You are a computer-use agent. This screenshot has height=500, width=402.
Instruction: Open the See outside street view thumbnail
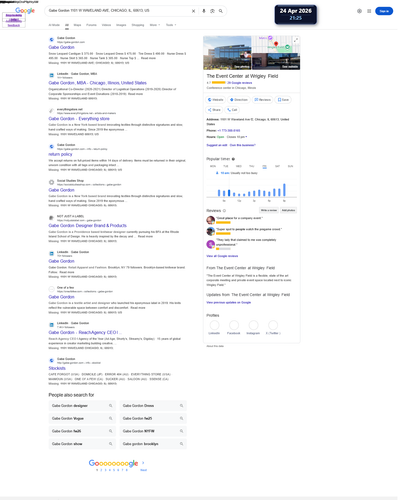[276, 61]
